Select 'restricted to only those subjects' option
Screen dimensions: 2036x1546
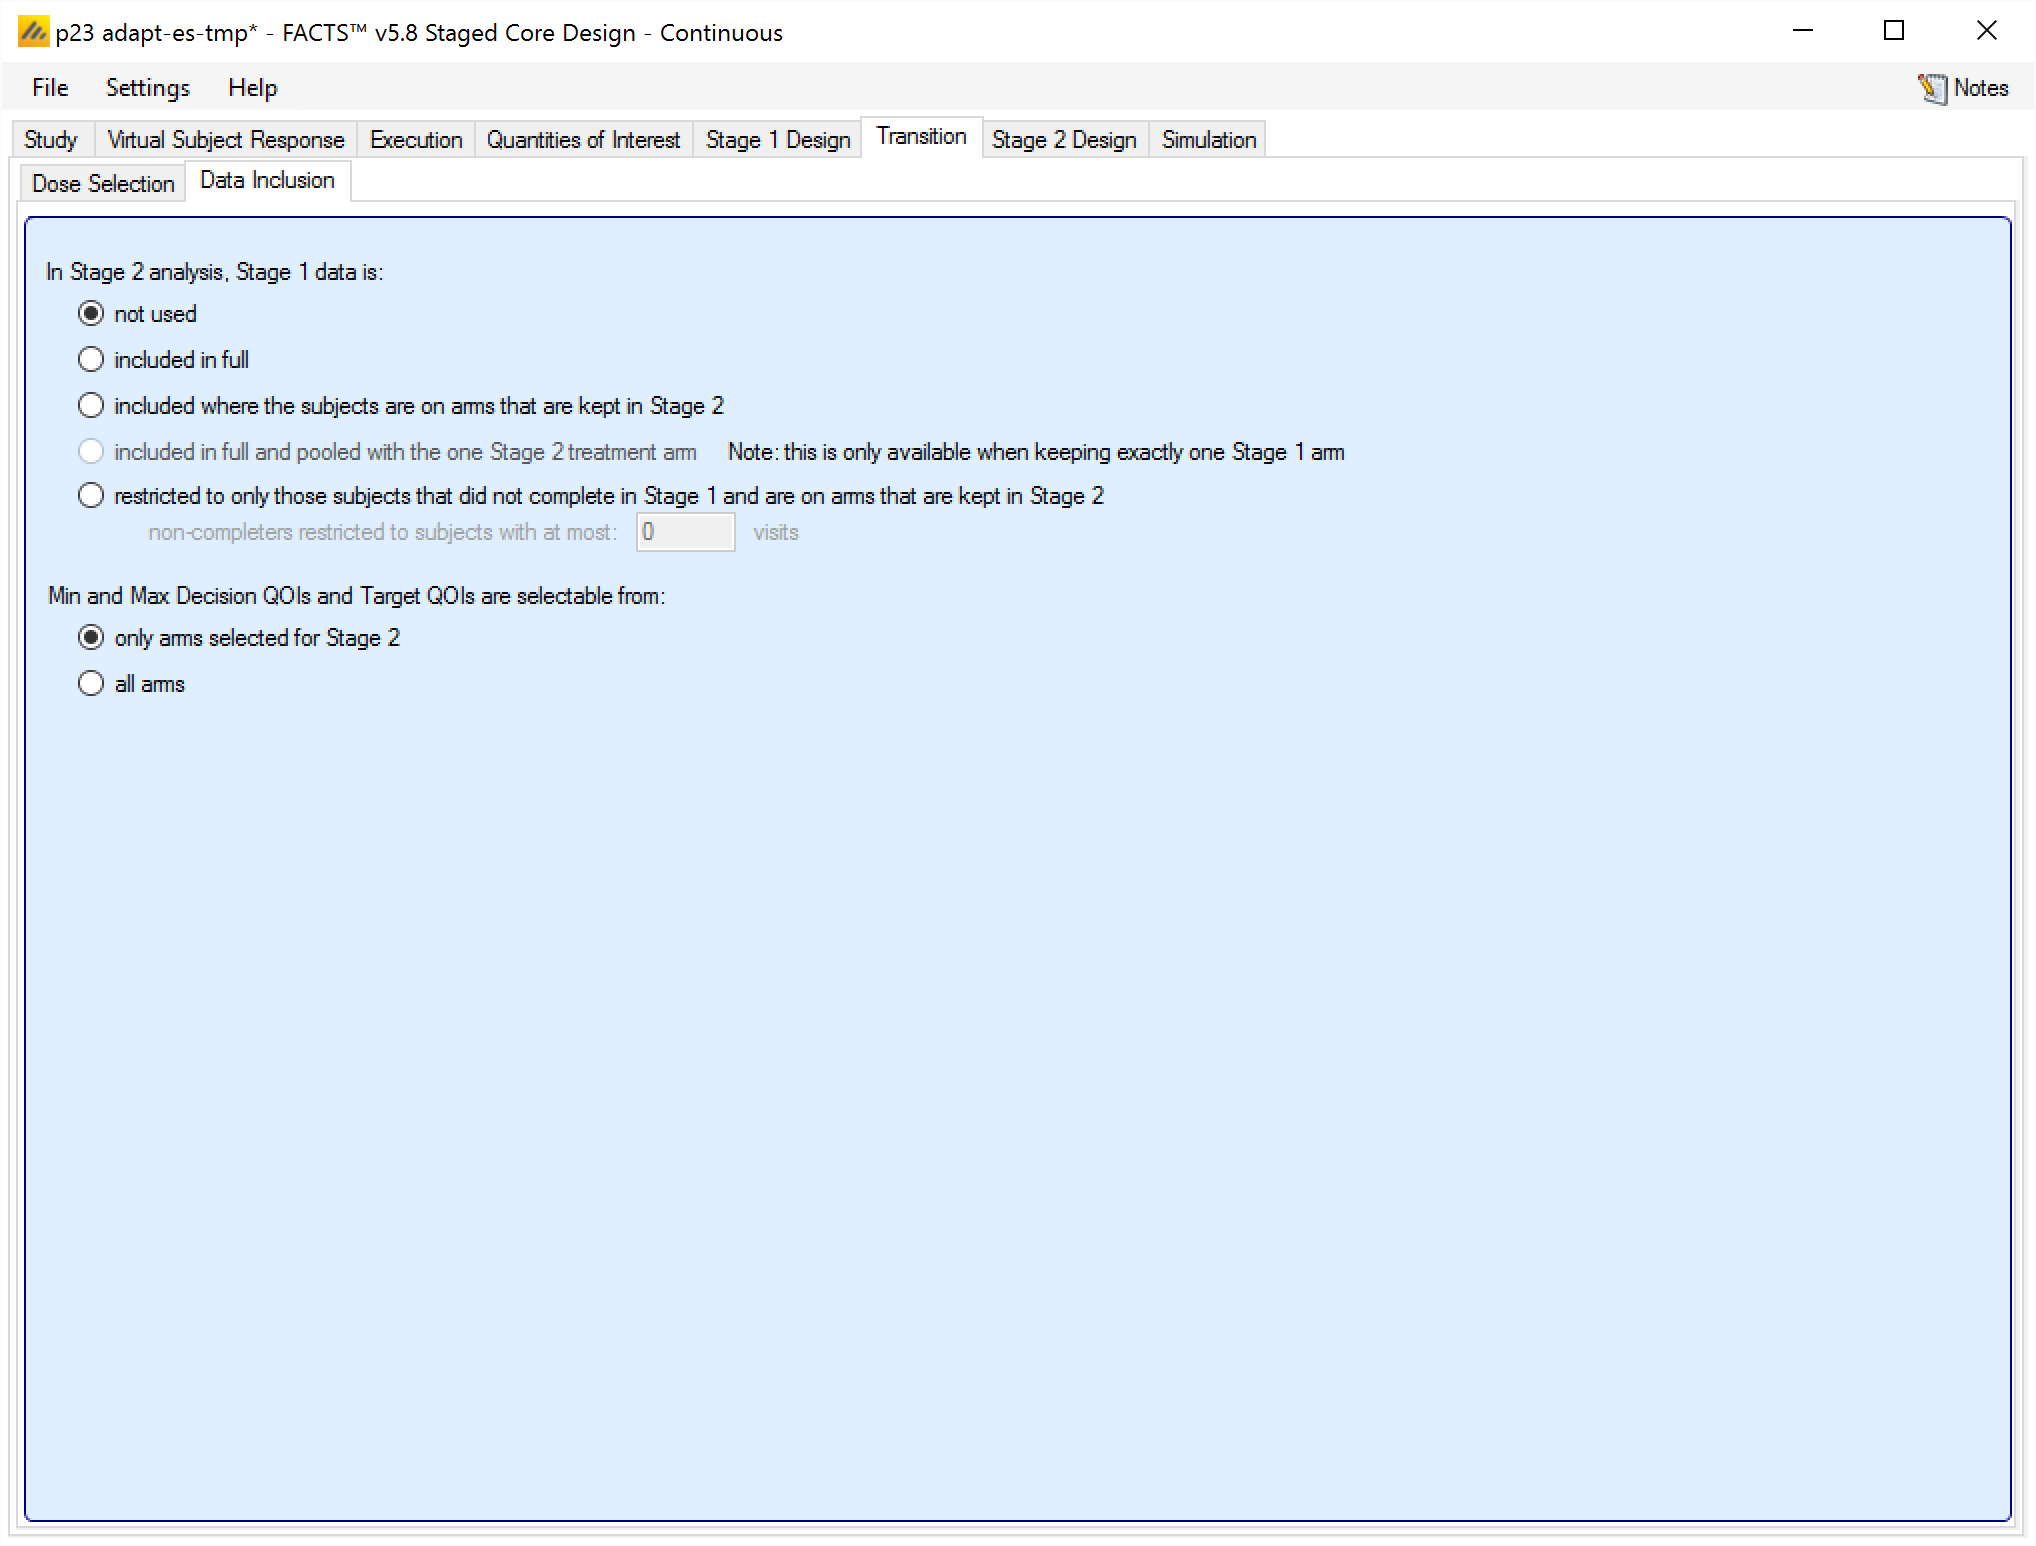point(91,496)
